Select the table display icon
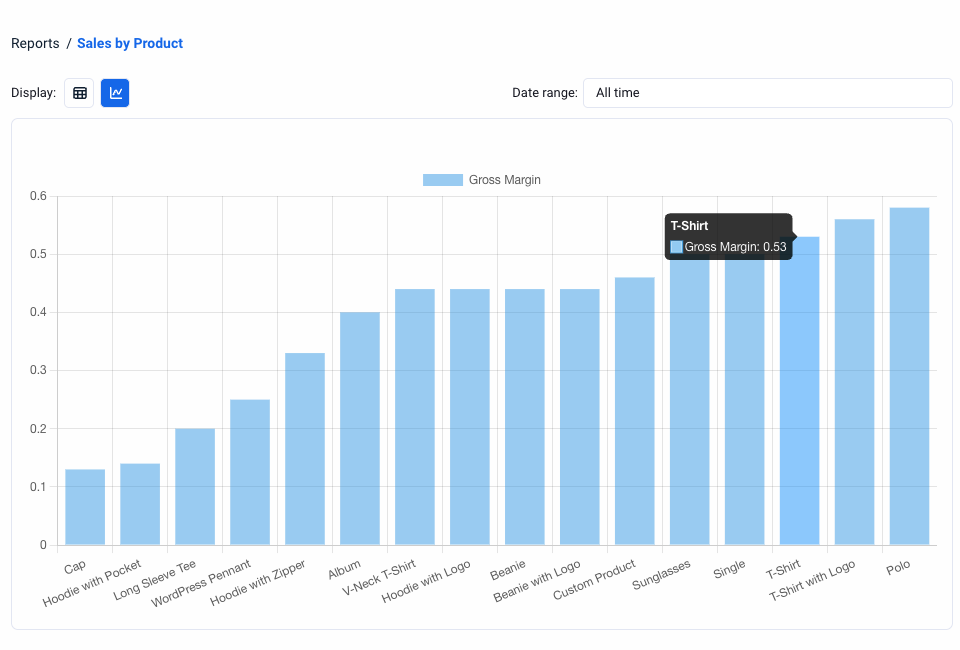The width and height of the screenshot is (960, 650). [79, 92]
